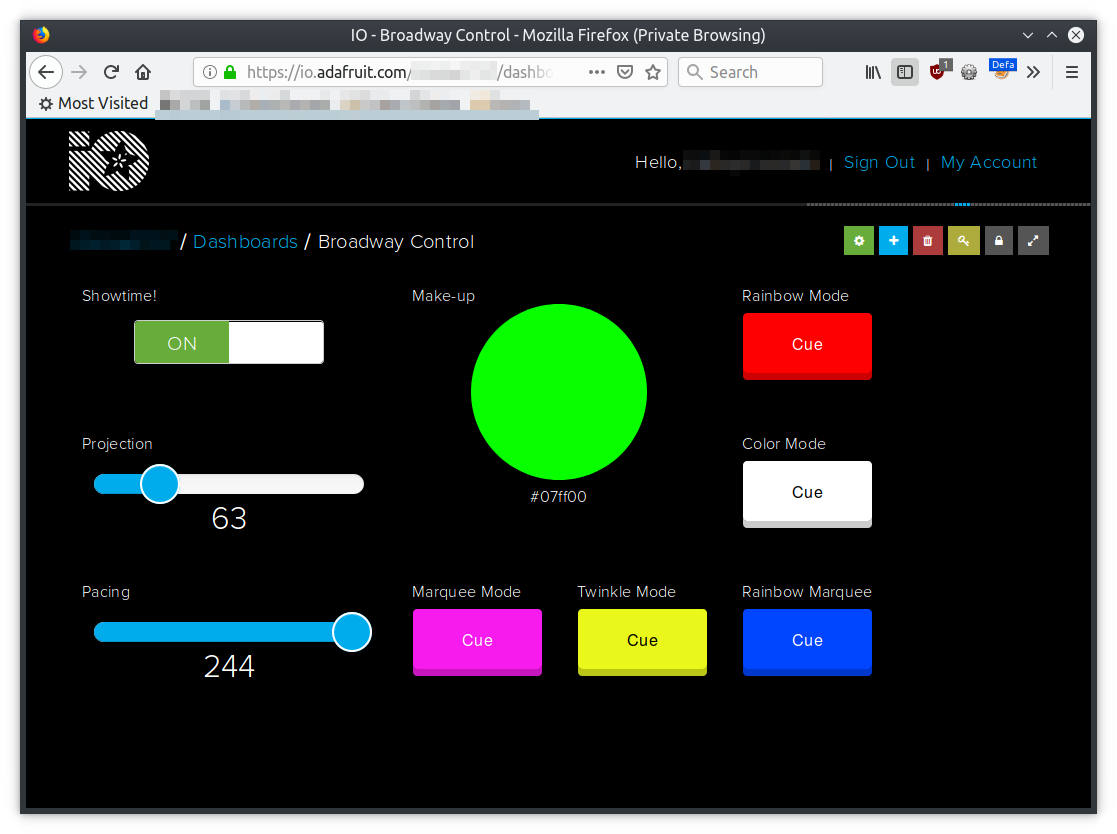Open the green dashboard settings gear icon

click(x=858, y=241)
